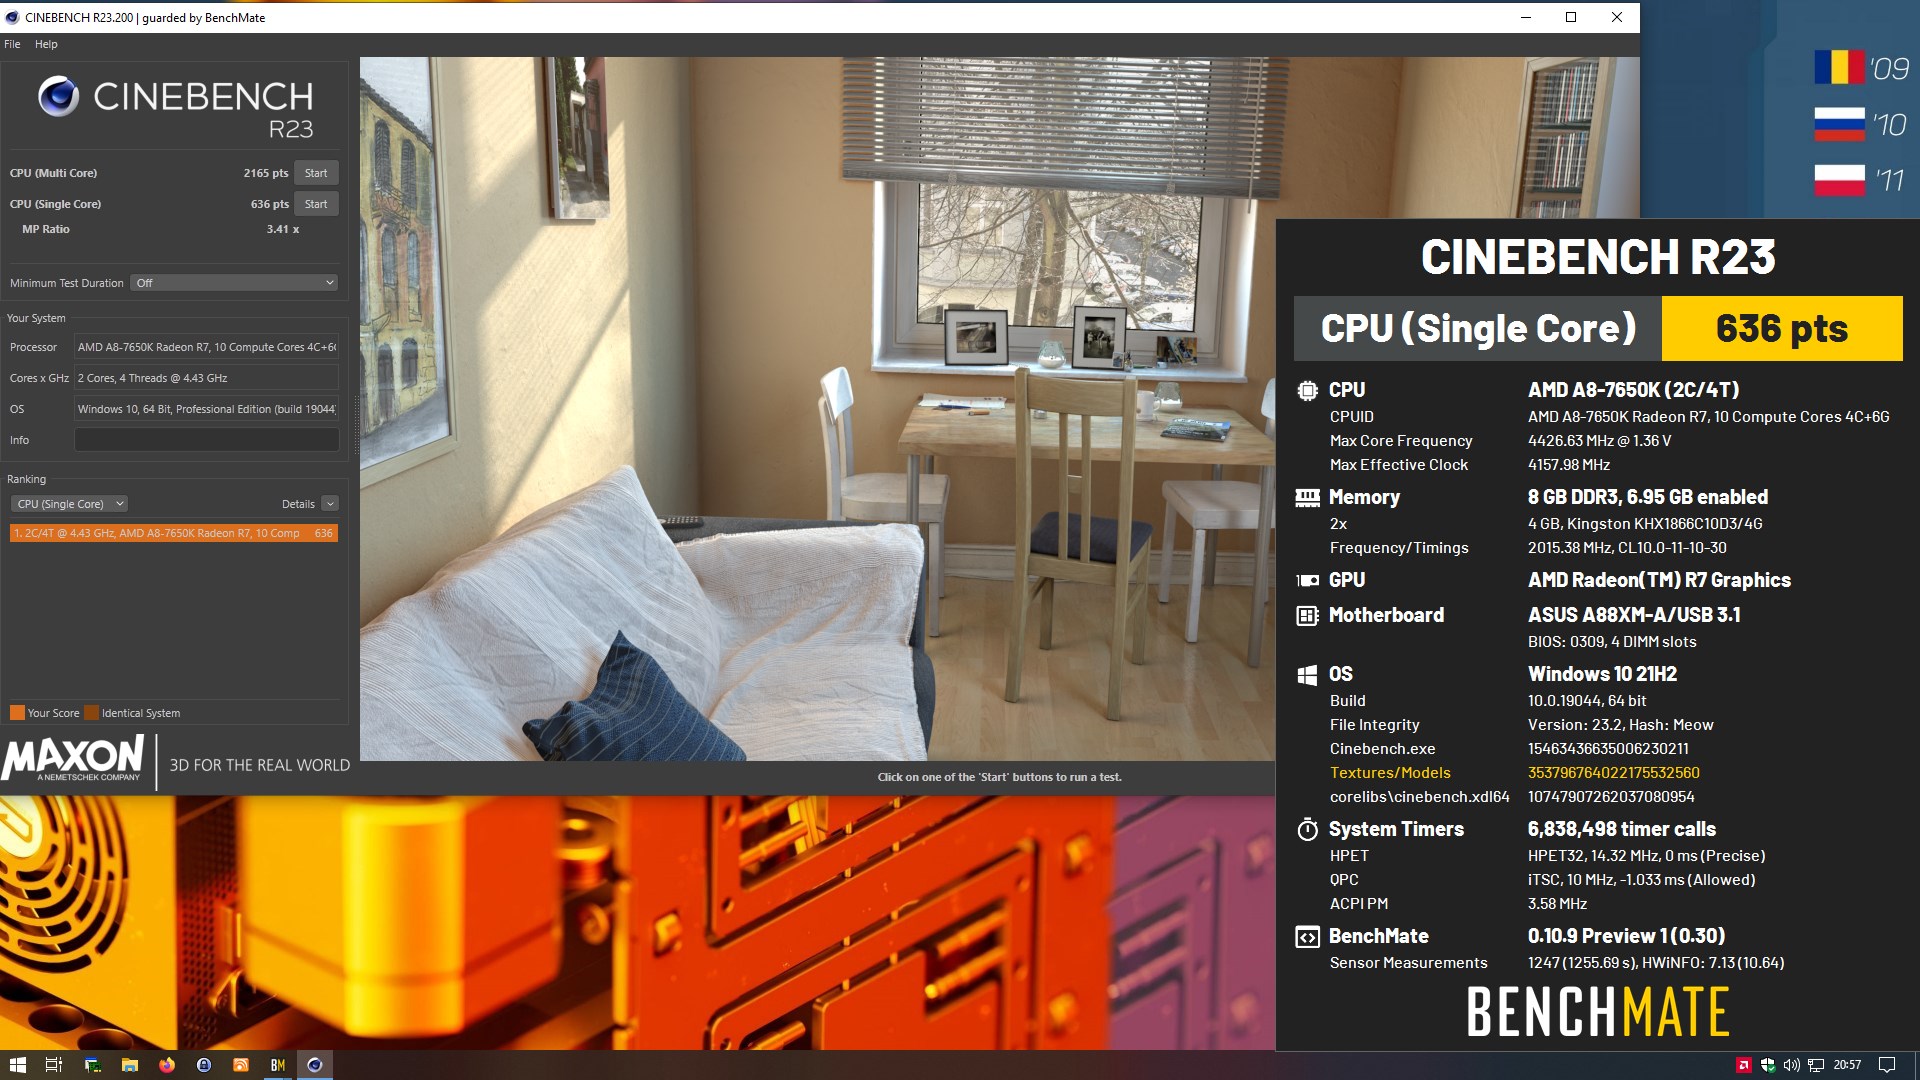Click the Motherboard icon in BenchMate panel
The image size is (1920, 1080).
pyautogui.click(x=1307, y=616)
